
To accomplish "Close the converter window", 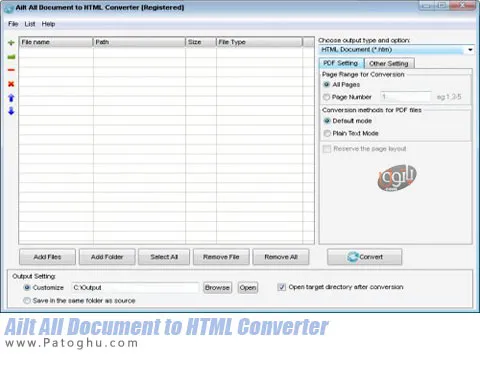I will tap(463, 6).
